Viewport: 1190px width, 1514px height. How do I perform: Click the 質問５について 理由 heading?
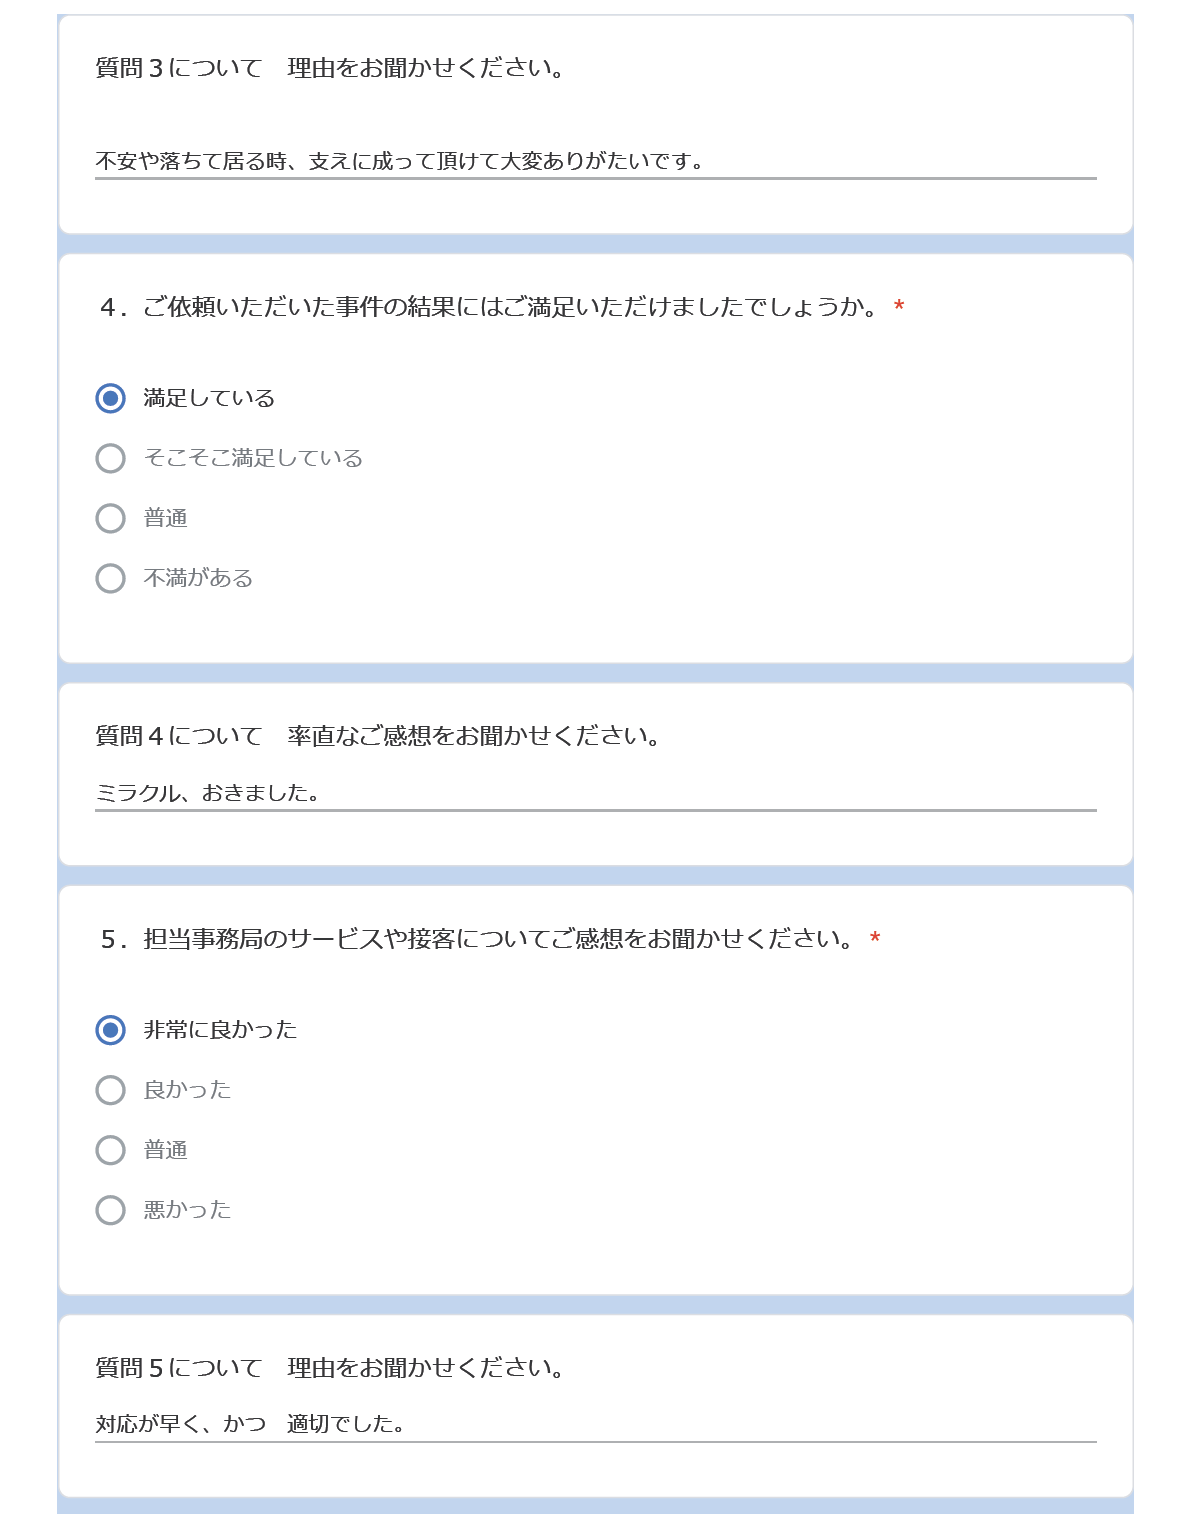pos(331,1368)
